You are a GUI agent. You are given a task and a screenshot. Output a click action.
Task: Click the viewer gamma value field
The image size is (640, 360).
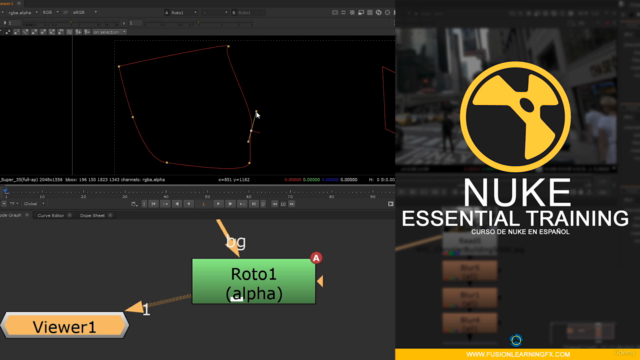click(x=136, y=23)
